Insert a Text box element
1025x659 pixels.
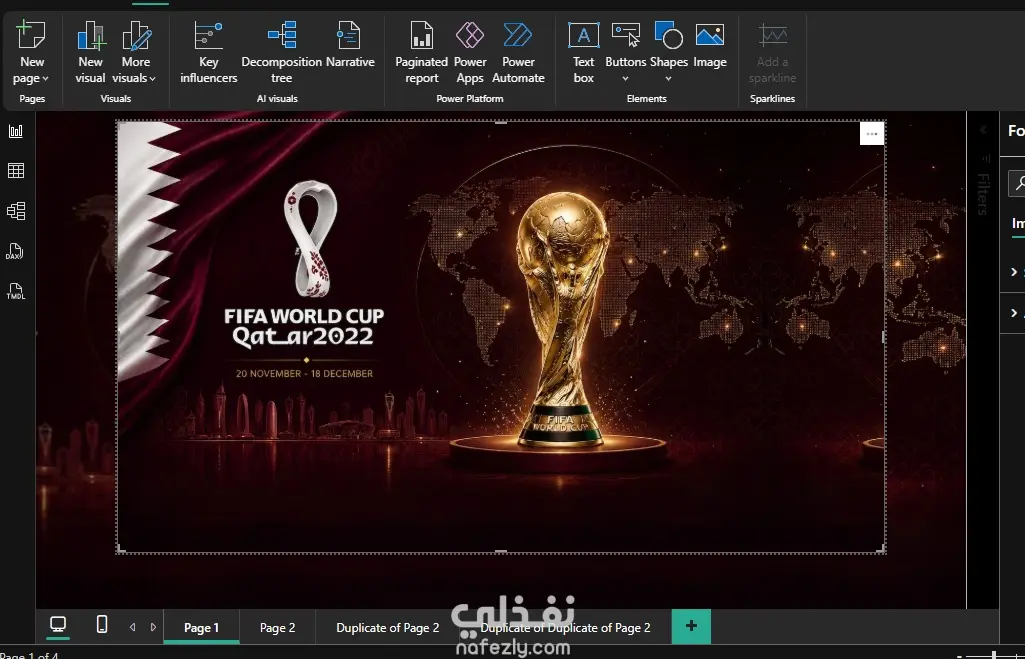[584, 52]
